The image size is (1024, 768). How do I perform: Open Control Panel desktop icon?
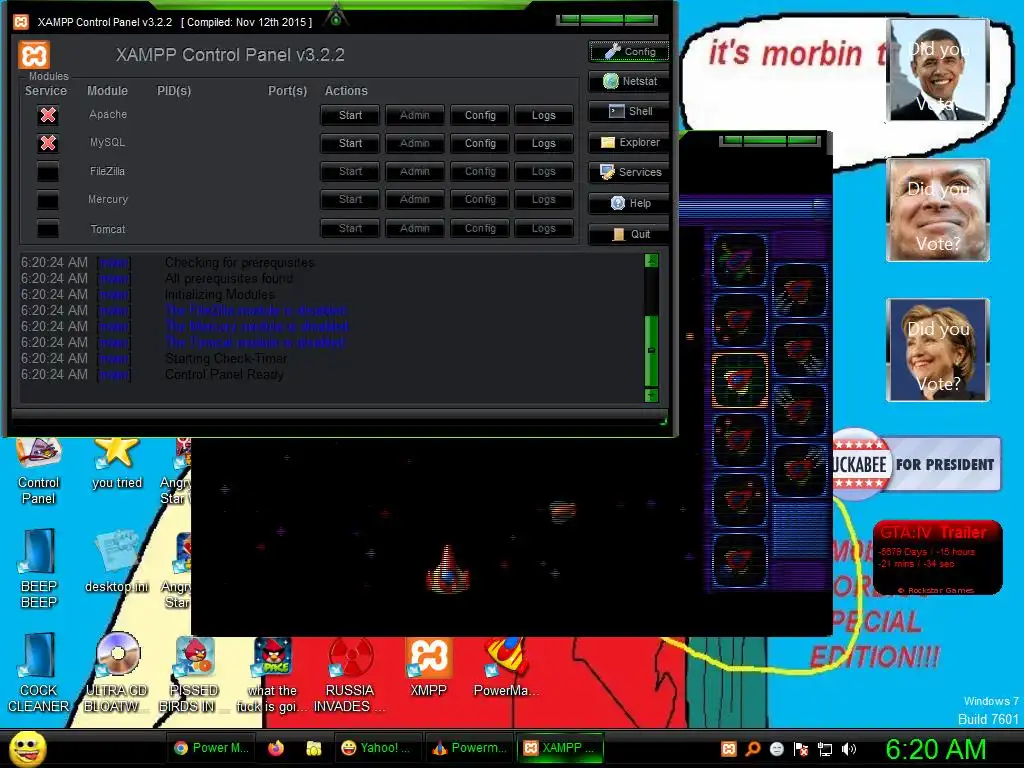39,472
